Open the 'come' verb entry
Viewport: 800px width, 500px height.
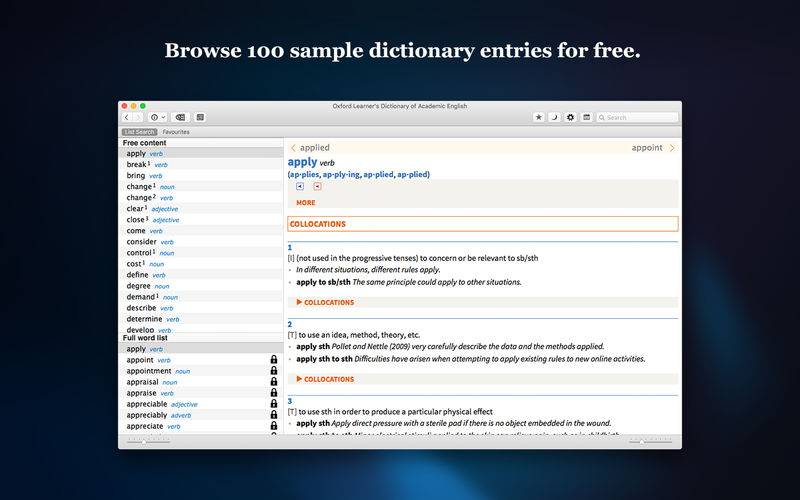[201, 231]
